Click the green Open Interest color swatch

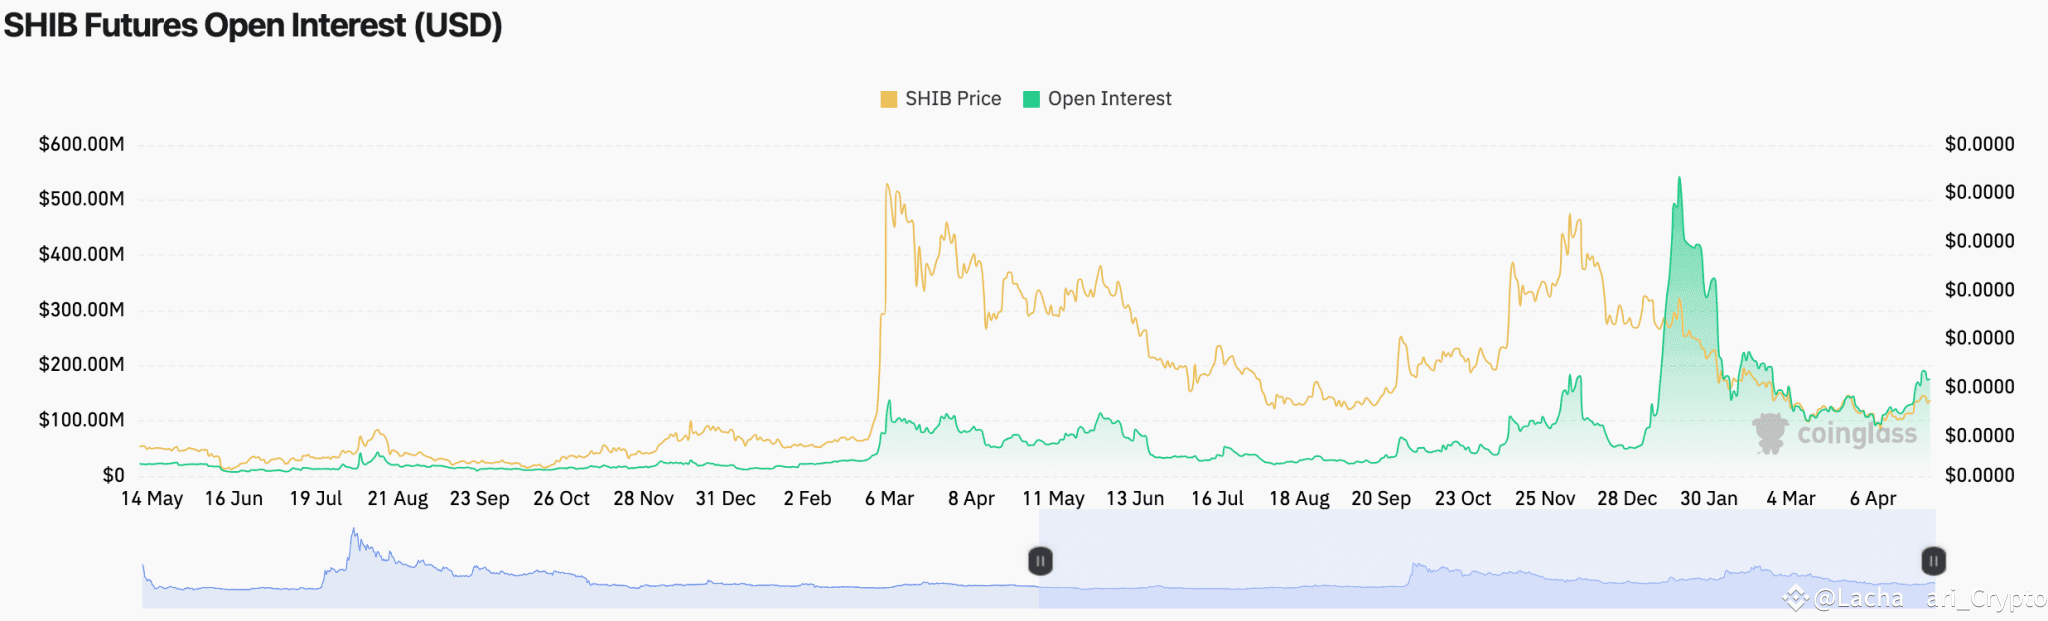[1032, 99]
